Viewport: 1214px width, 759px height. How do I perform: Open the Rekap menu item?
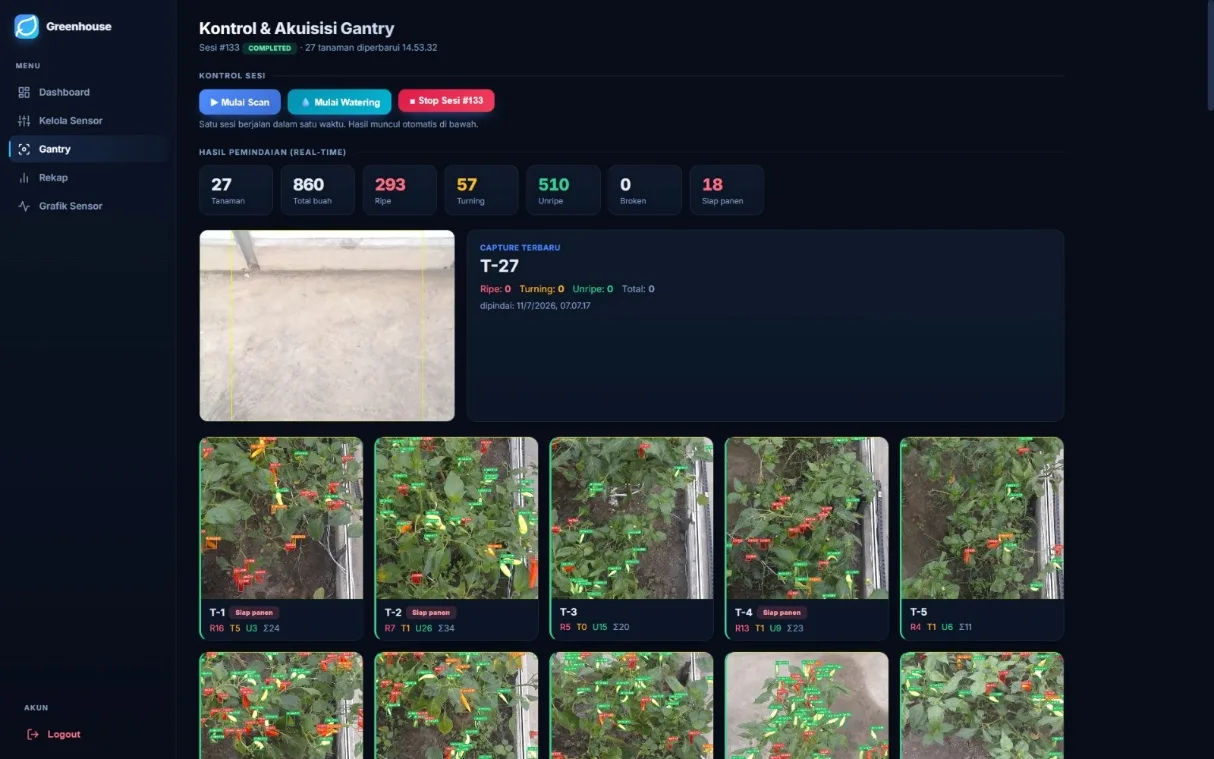click(x=89, y=178)
